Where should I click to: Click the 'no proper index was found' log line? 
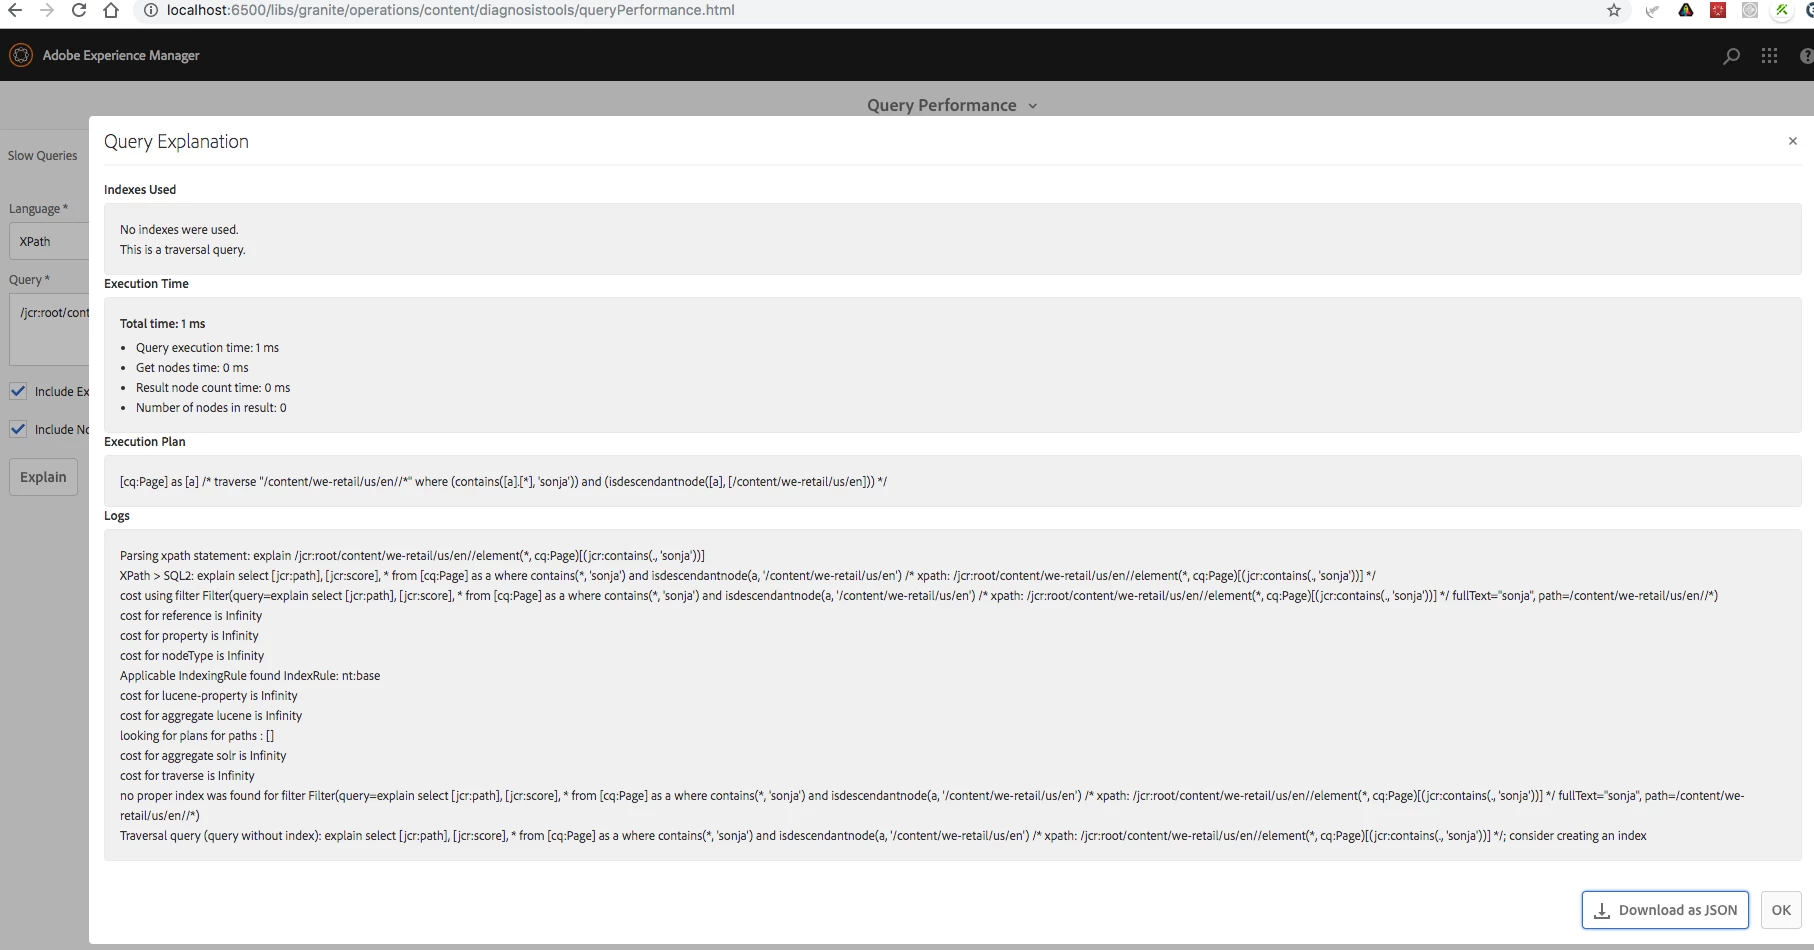tap(932, 805)
